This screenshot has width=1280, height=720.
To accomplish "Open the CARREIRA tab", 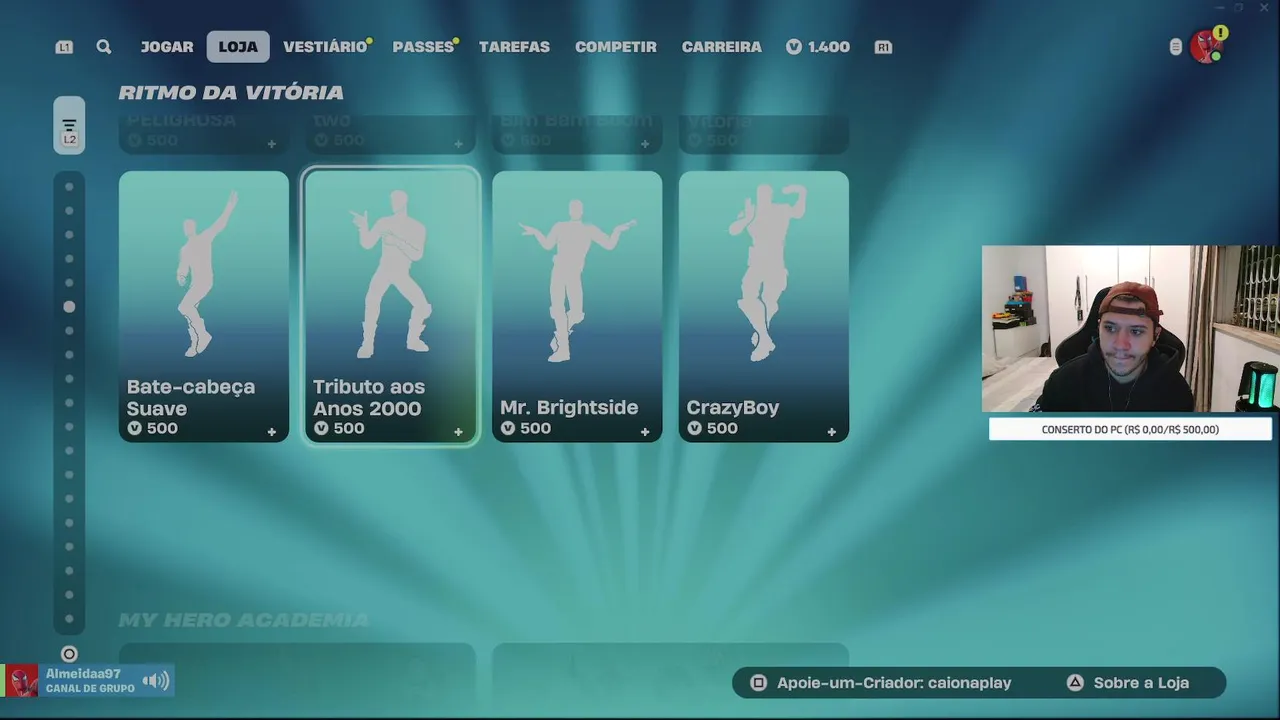I will tap(721, 47).
